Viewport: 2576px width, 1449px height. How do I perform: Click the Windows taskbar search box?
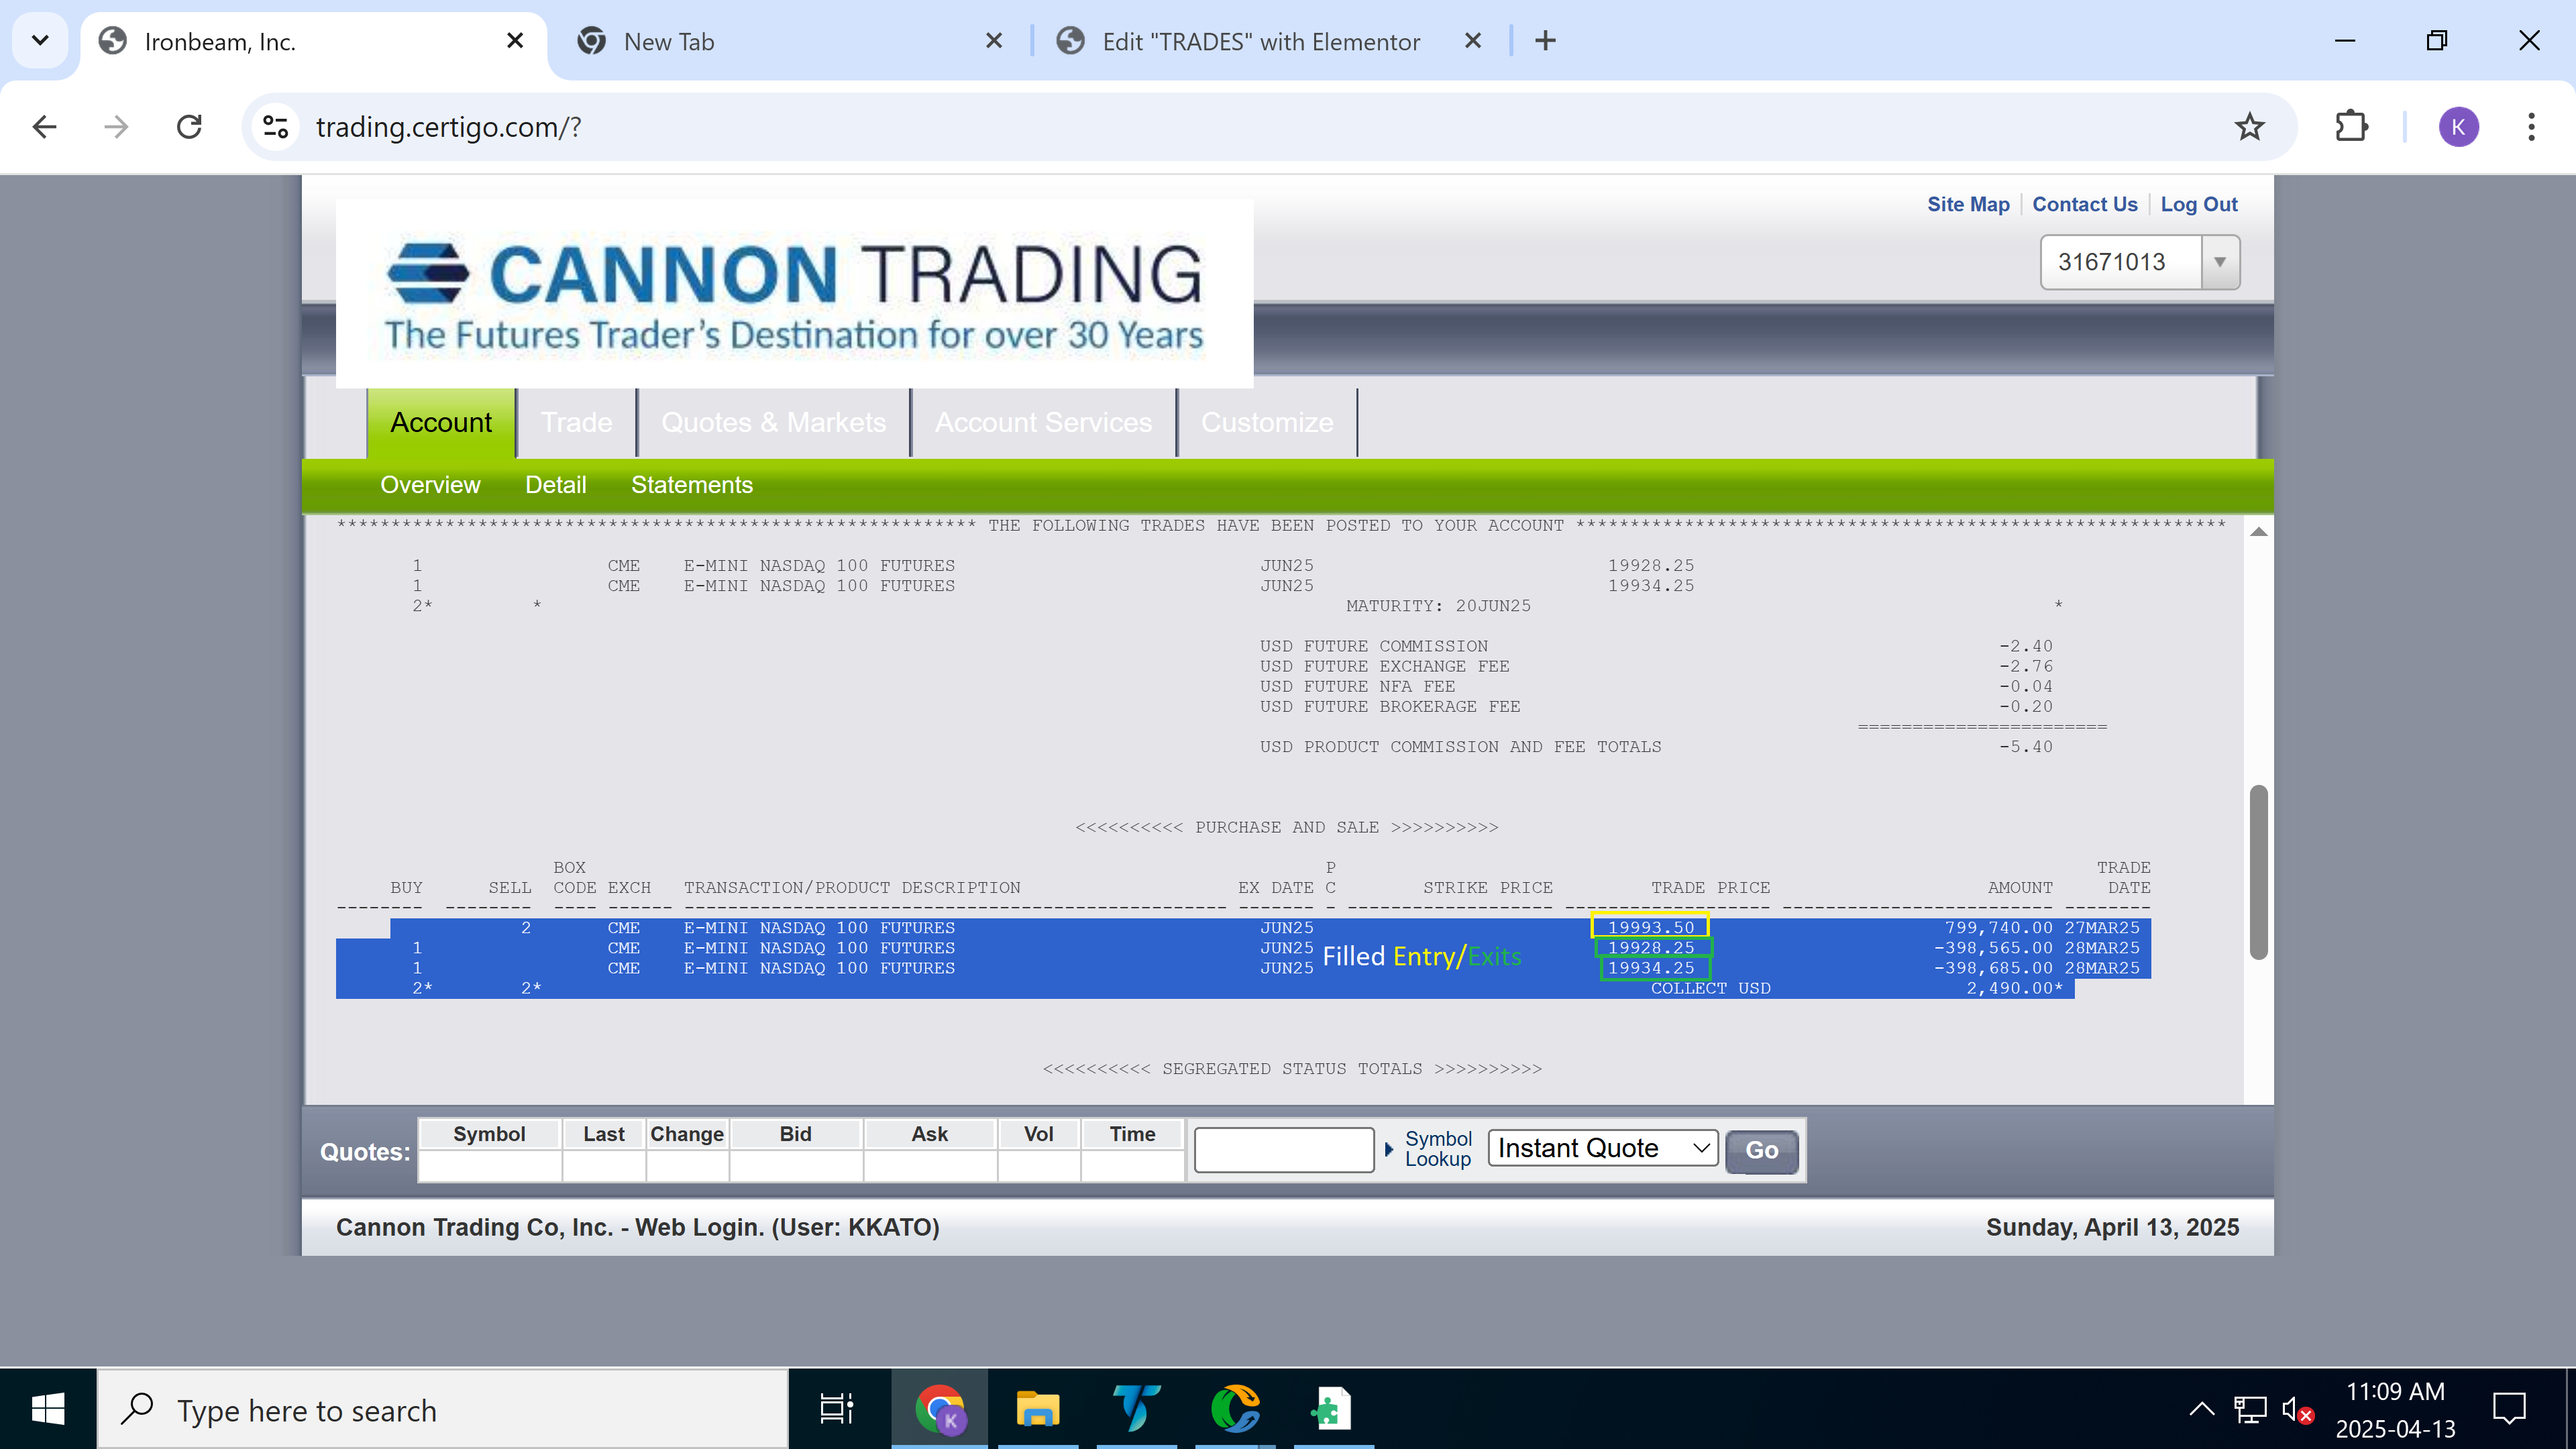click(443, 1409)
